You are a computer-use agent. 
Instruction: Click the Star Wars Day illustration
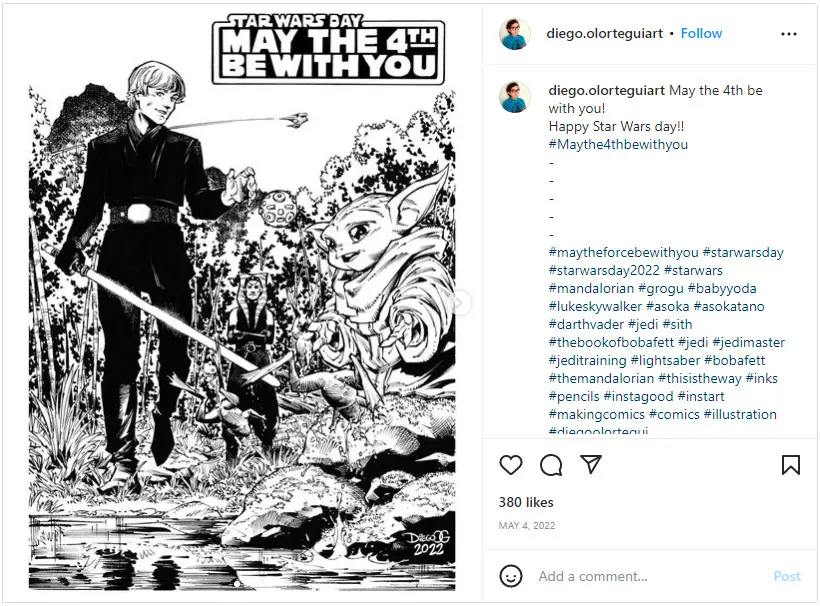[x=242, y=302]
